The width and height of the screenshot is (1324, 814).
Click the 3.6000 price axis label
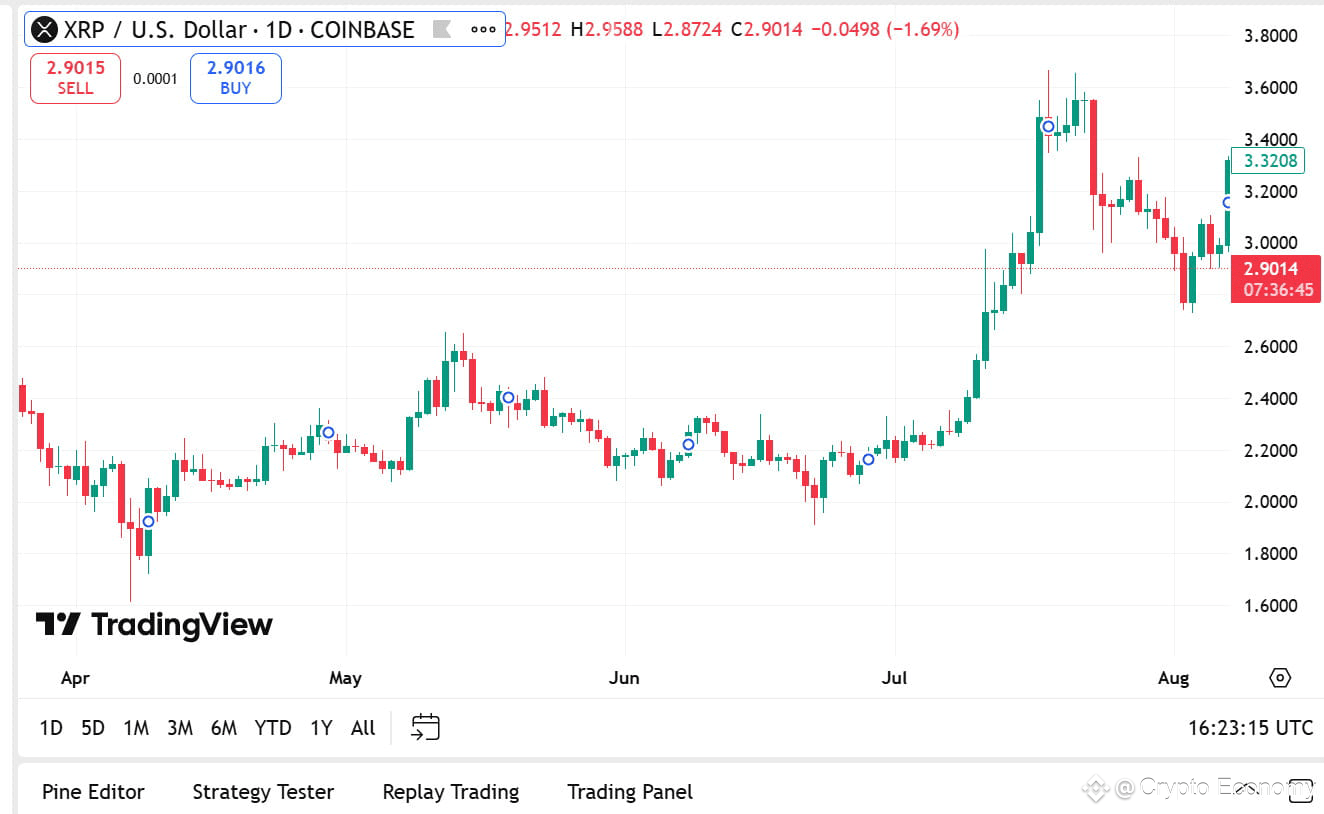point(1270,88)
